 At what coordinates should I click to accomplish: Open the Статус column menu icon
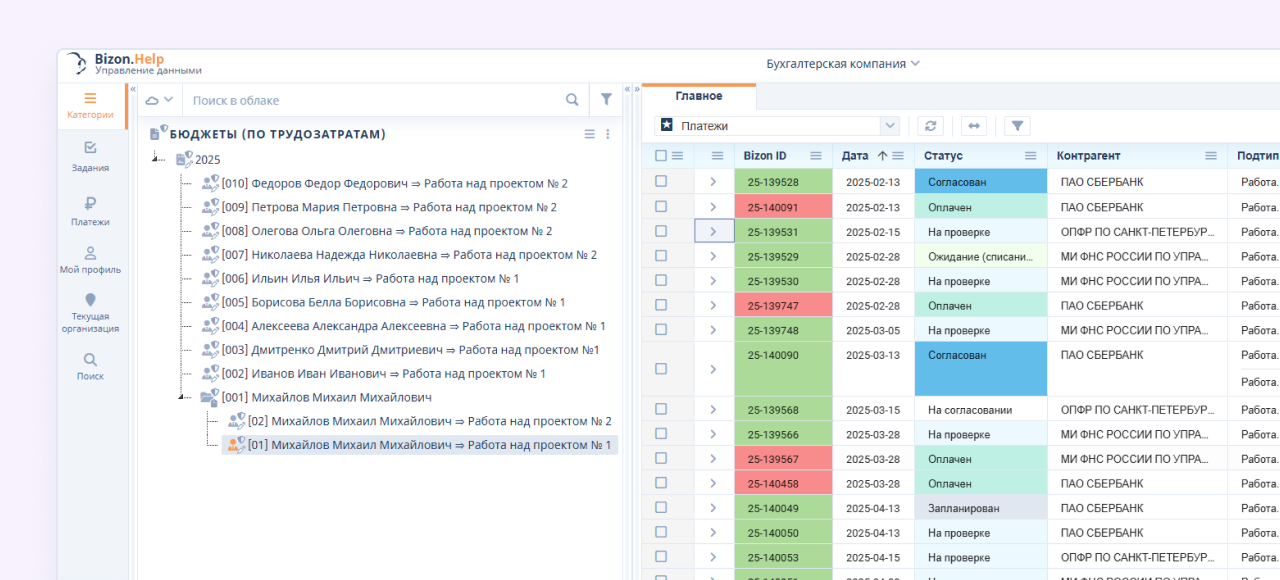[x=1031, y=156]
